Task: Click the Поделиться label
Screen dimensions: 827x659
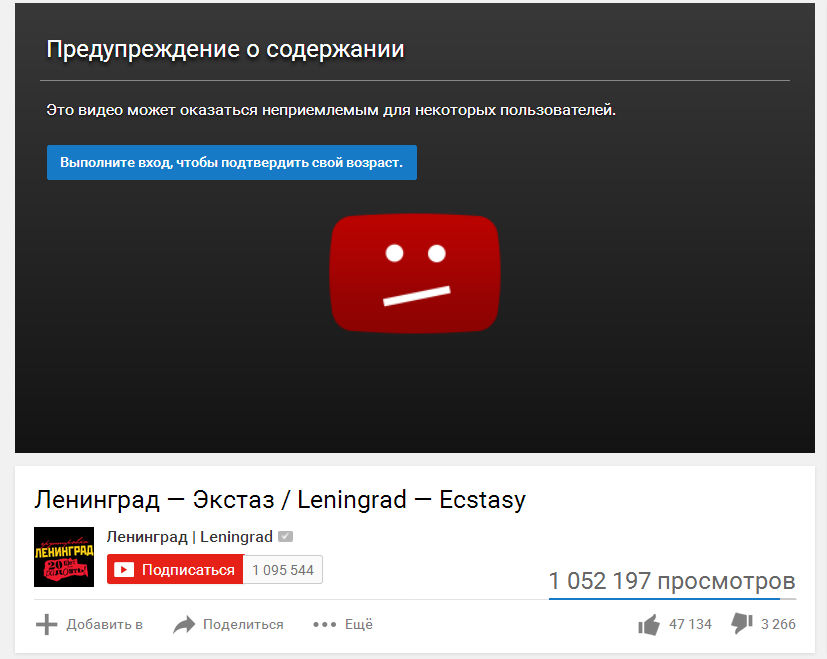Action: [x=243, y=625]
